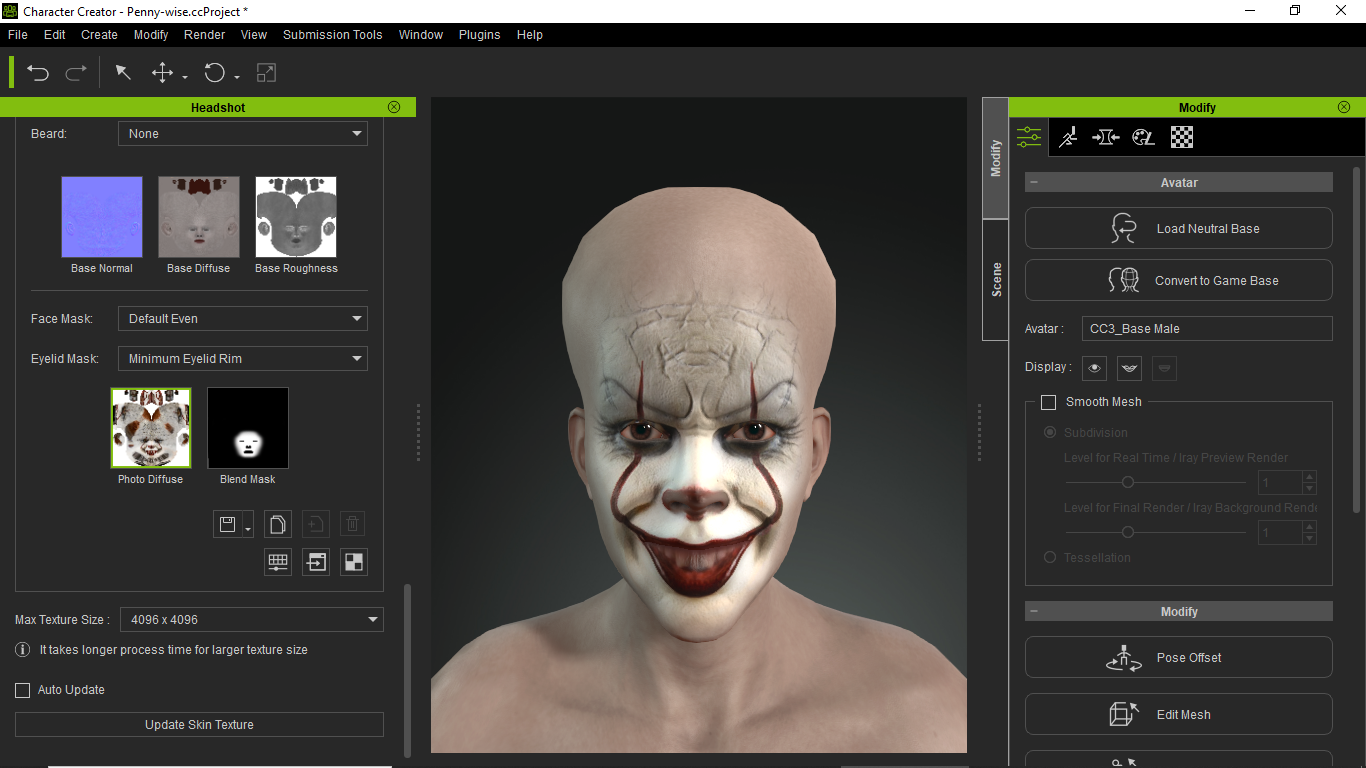Image resolution: width=1366 pixels, height=768 pixels.
Task: Open the Move tool dropdown arrow
Action: 185,77
